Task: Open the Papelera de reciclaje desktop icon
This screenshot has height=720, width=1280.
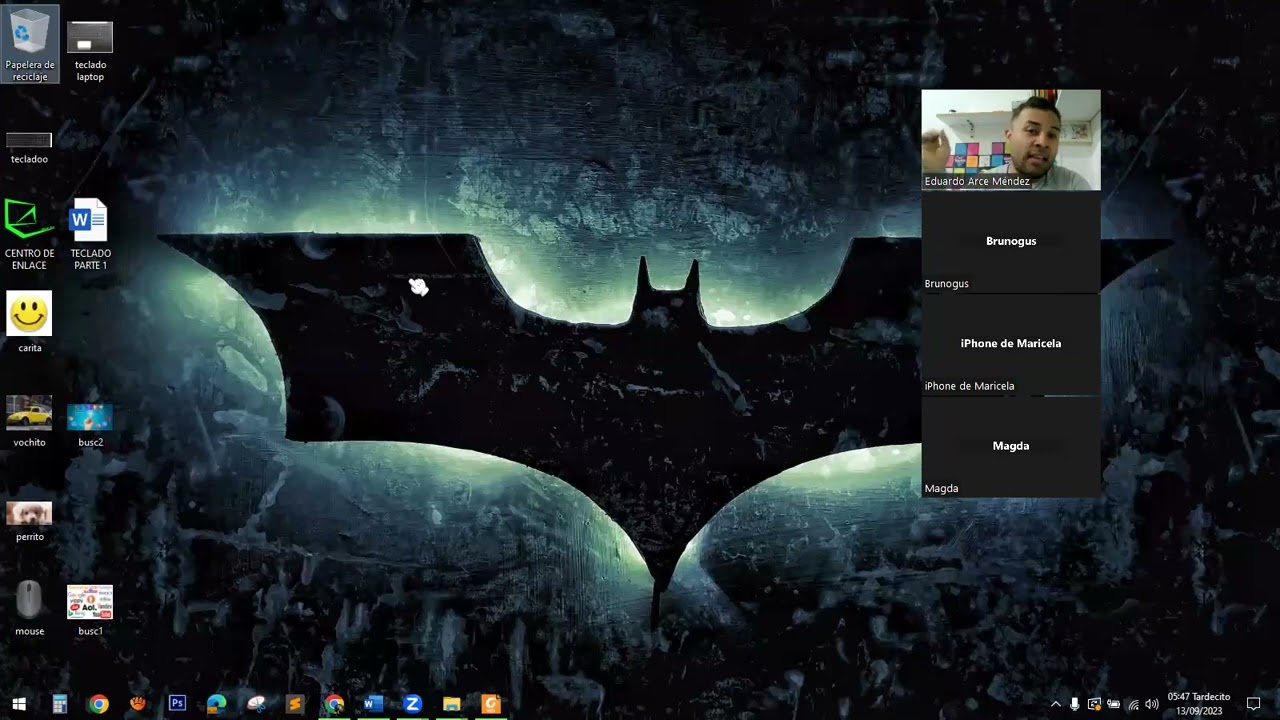Action: pos(30,44)
